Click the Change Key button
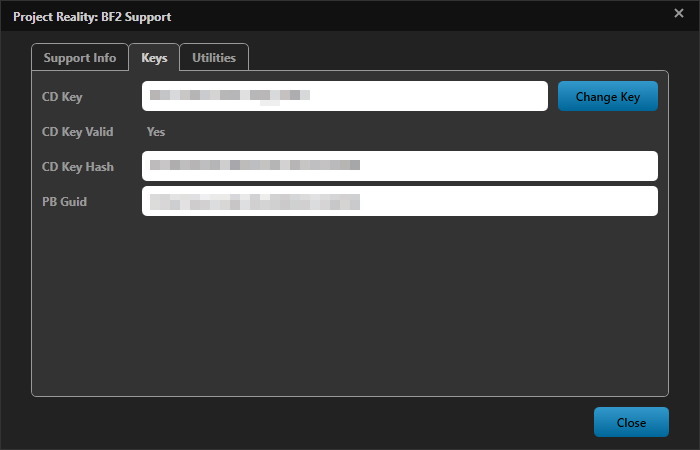 (x=608, y=96)
